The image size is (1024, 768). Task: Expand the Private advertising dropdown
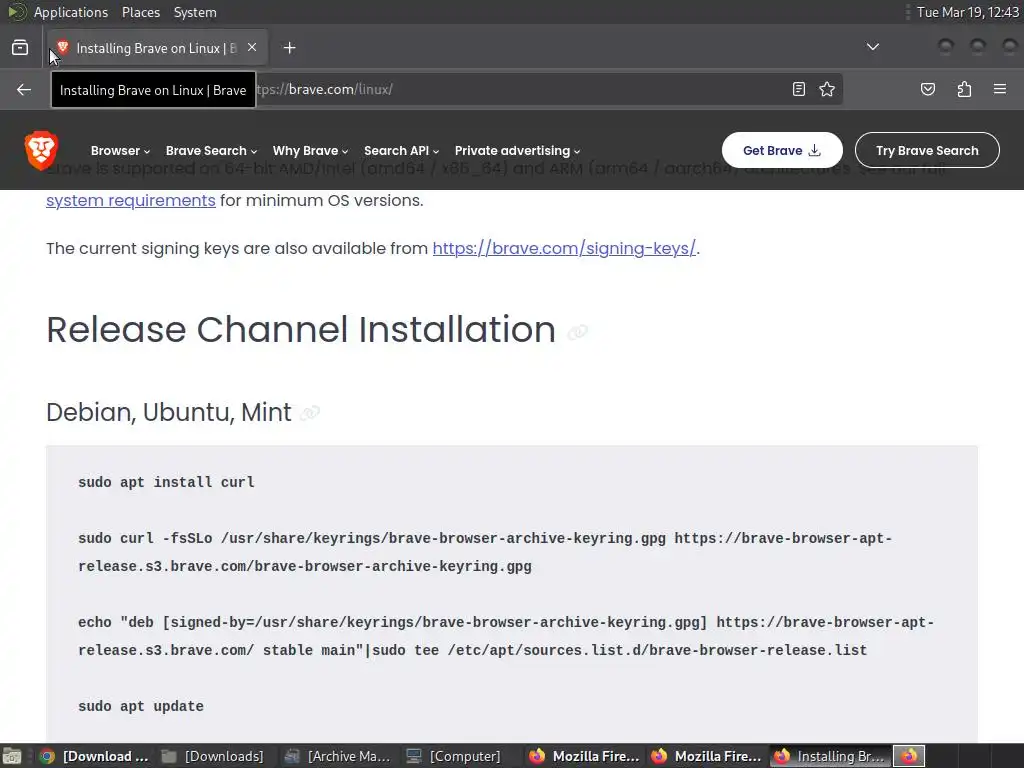tap(517, 151)
